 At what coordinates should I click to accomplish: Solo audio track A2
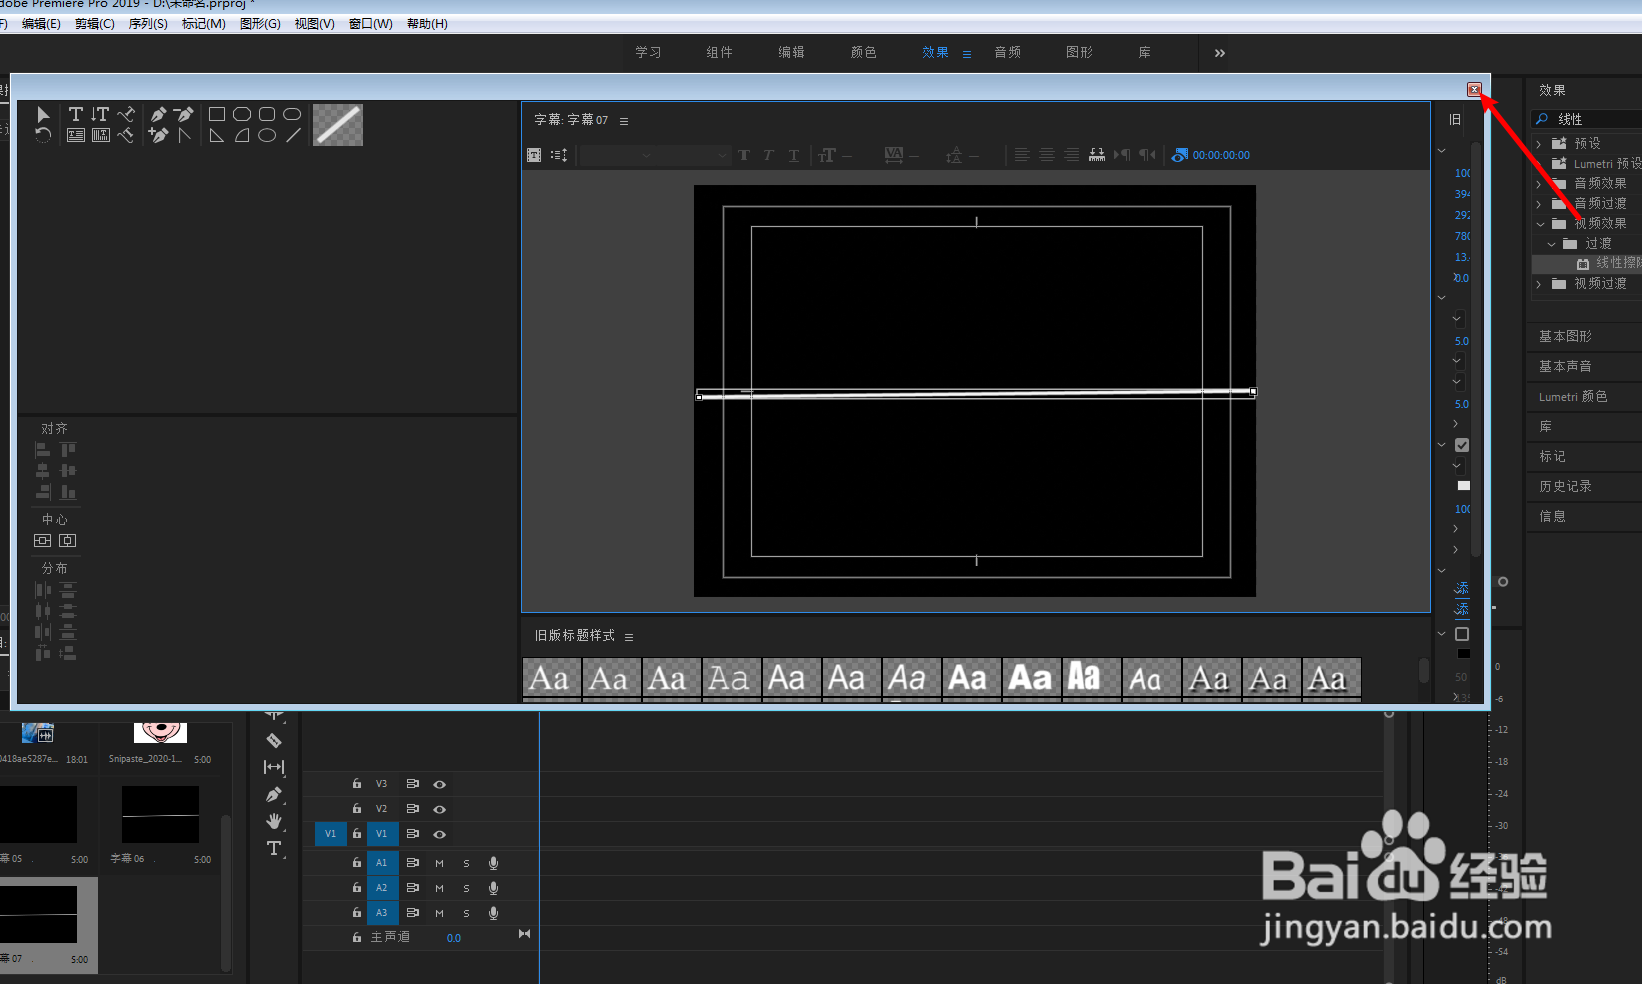click(466, 888)
